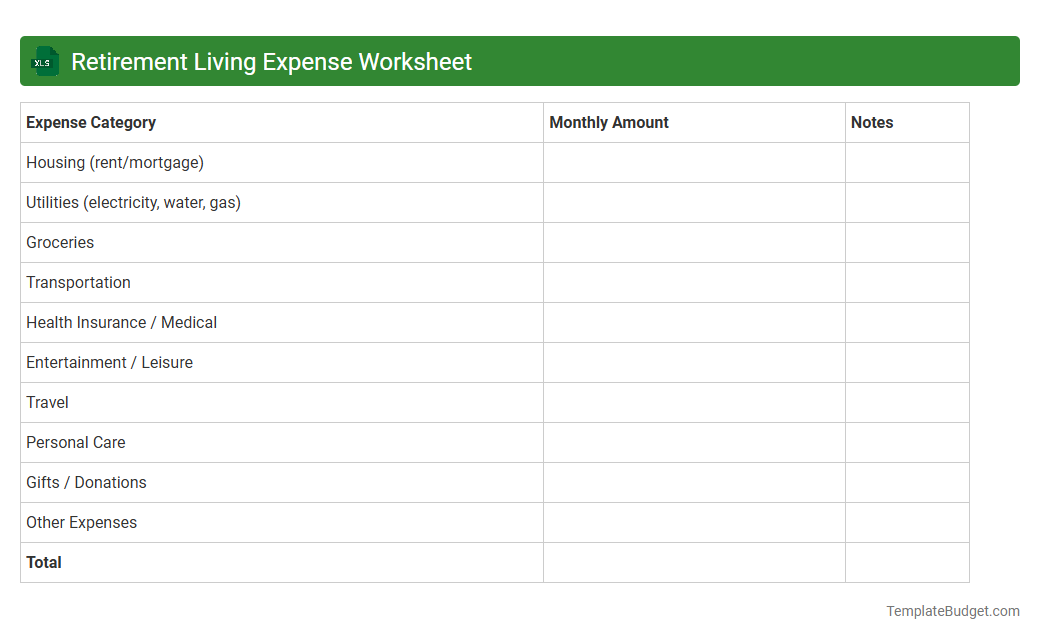
Task: Click the Retirement Living Expense Worksheet title
Action: [271, 61]
